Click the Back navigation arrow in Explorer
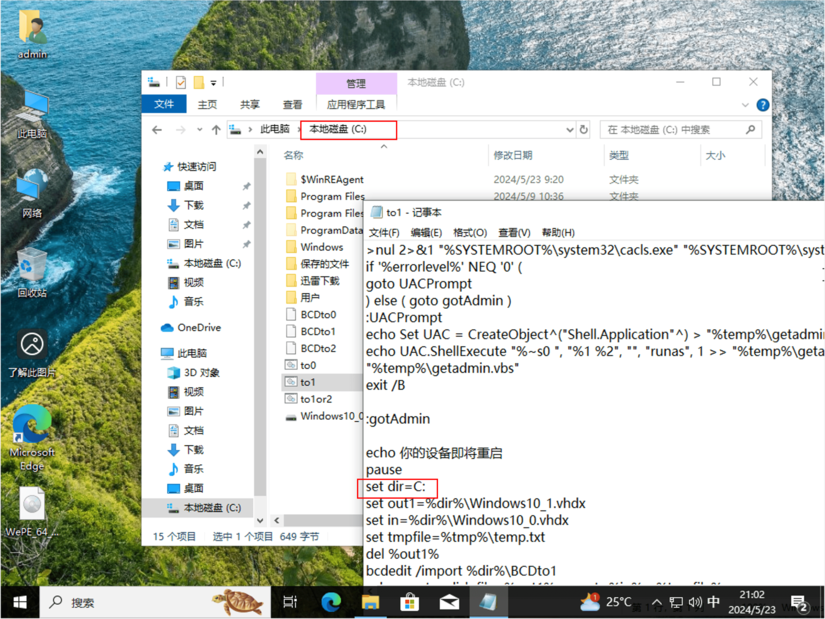 157,130
